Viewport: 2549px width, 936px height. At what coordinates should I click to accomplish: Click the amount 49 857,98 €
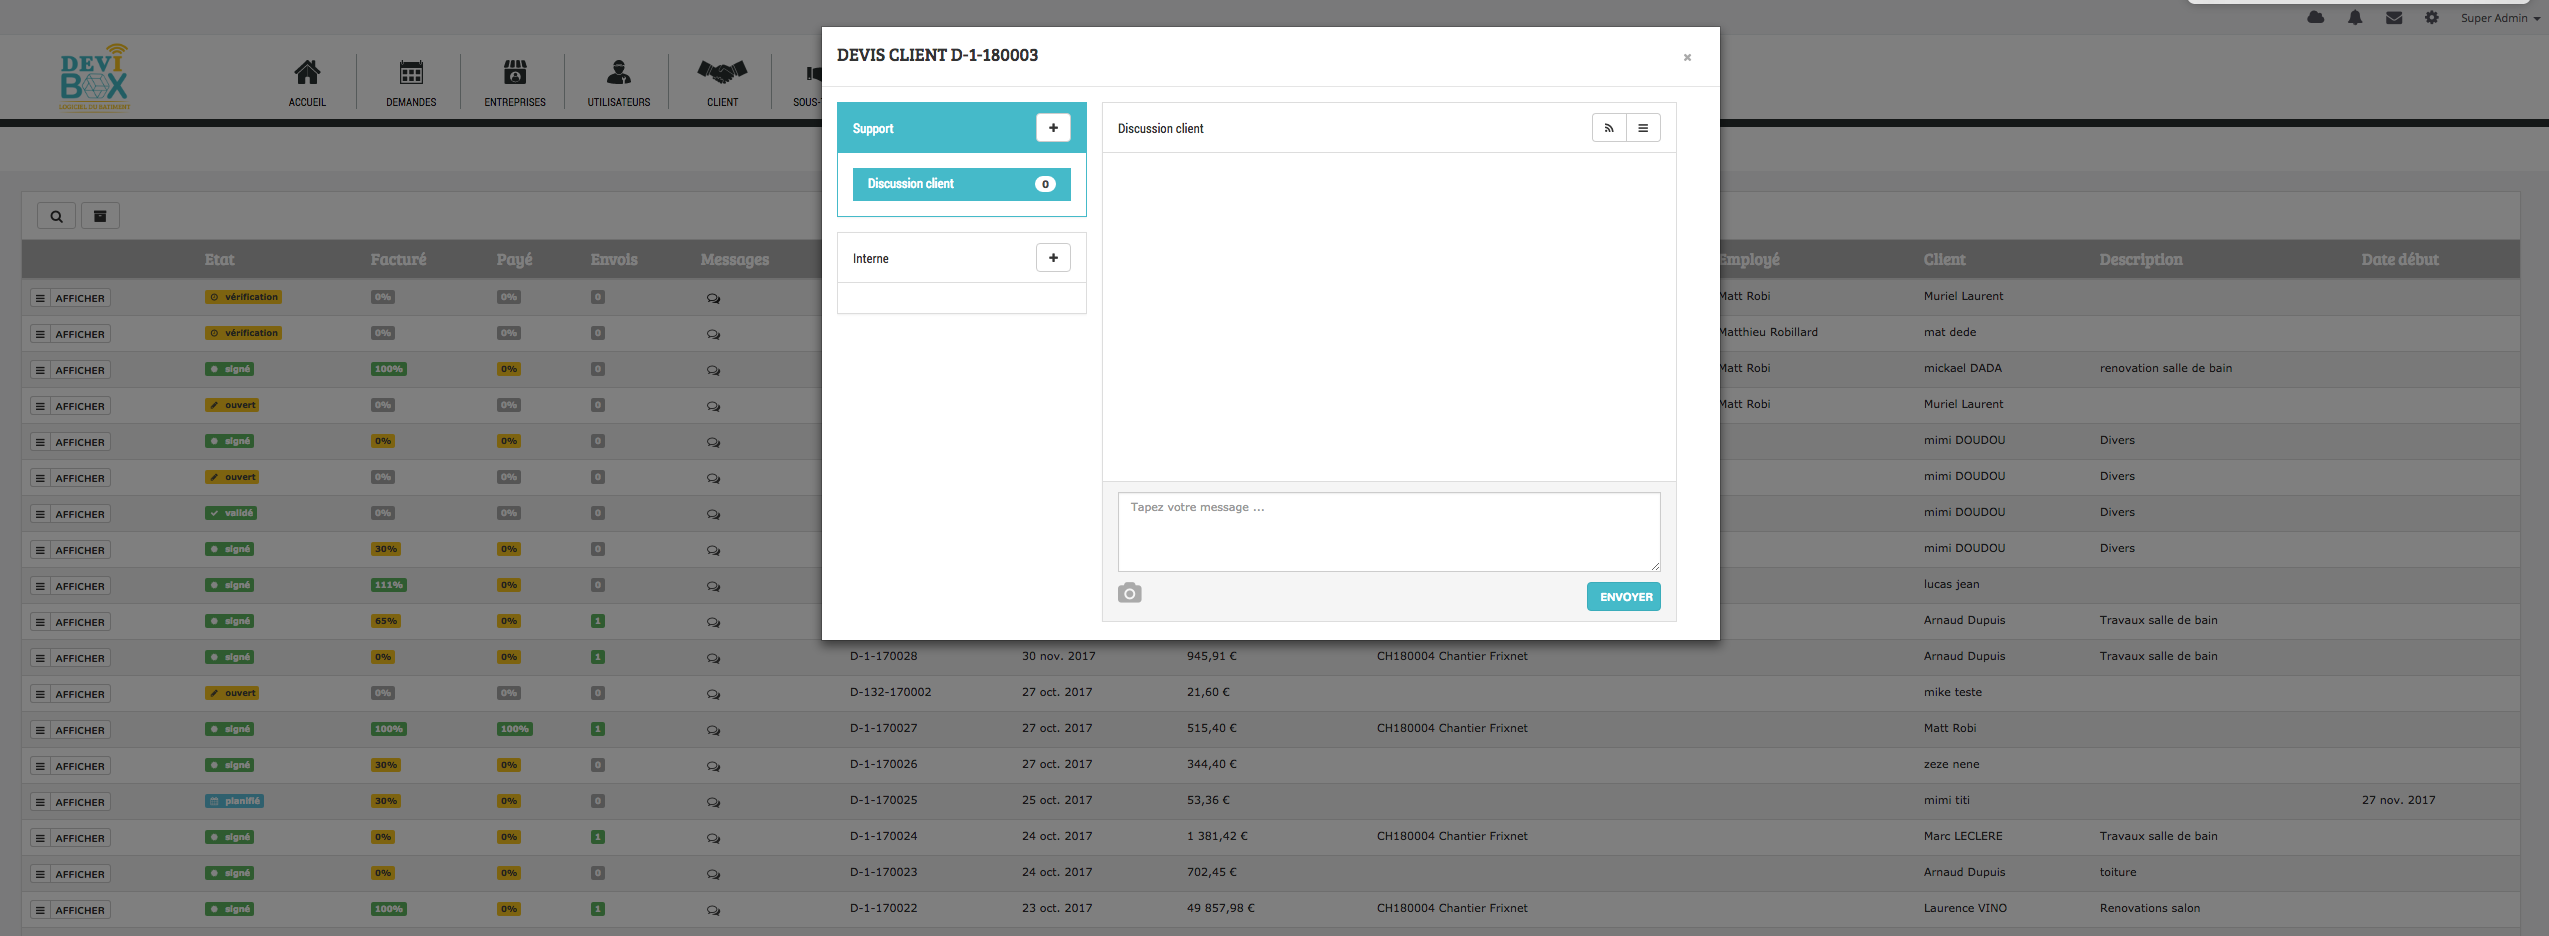pyautogui.click(x=1220, y=908)
